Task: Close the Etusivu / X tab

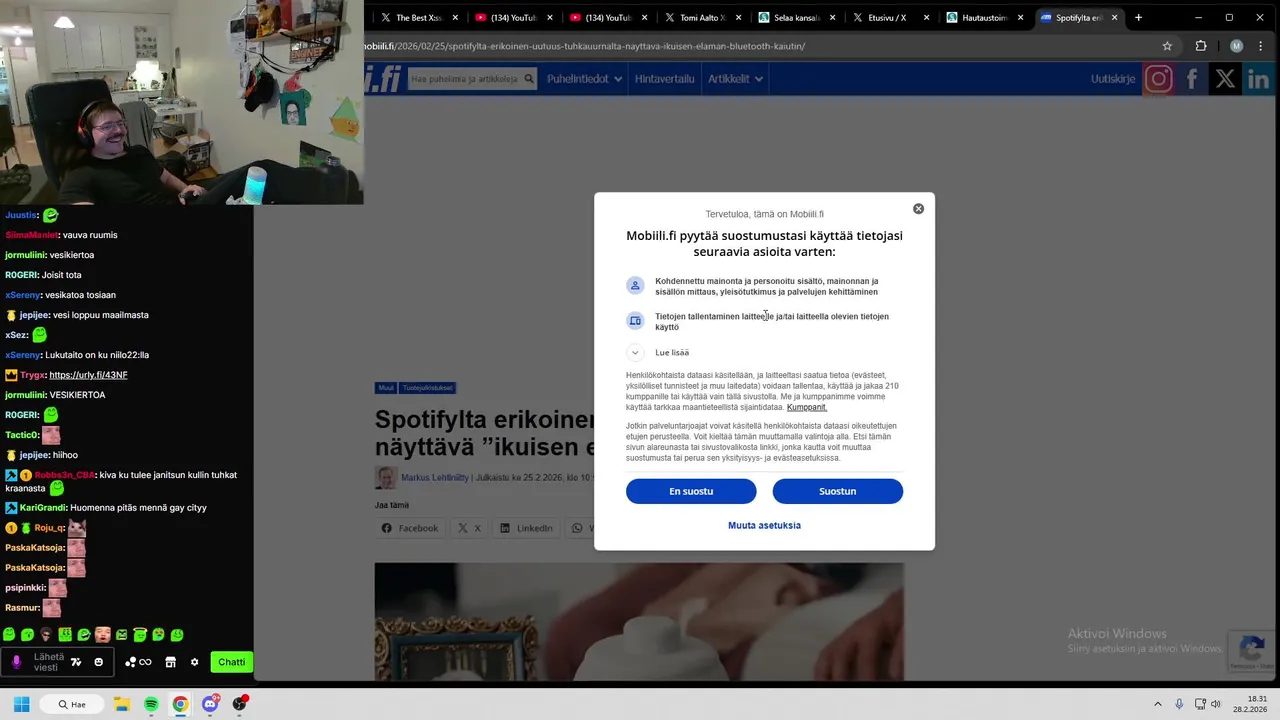Action: tap(926, 17)
